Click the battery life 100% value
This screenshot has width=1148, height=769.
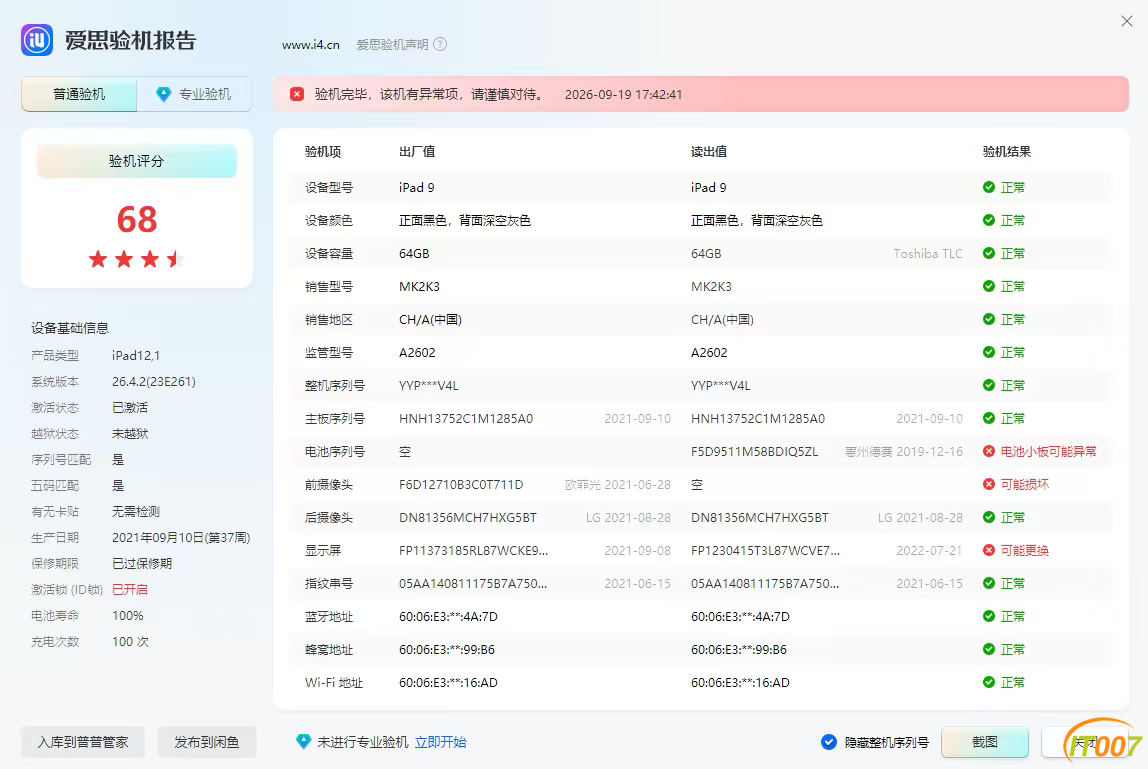pyautogui.click(x=127, y=615)
